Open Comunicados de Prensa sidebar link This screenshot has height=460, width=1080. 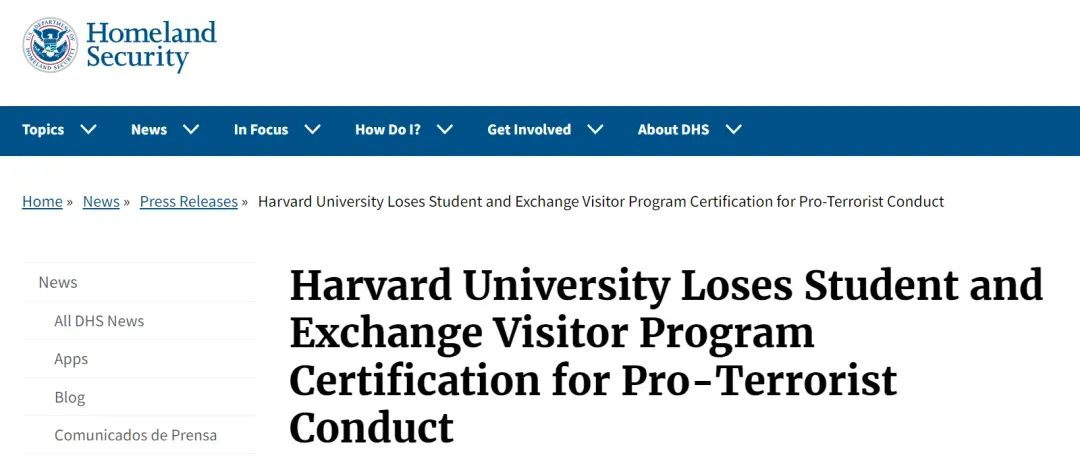pos(136,435)
